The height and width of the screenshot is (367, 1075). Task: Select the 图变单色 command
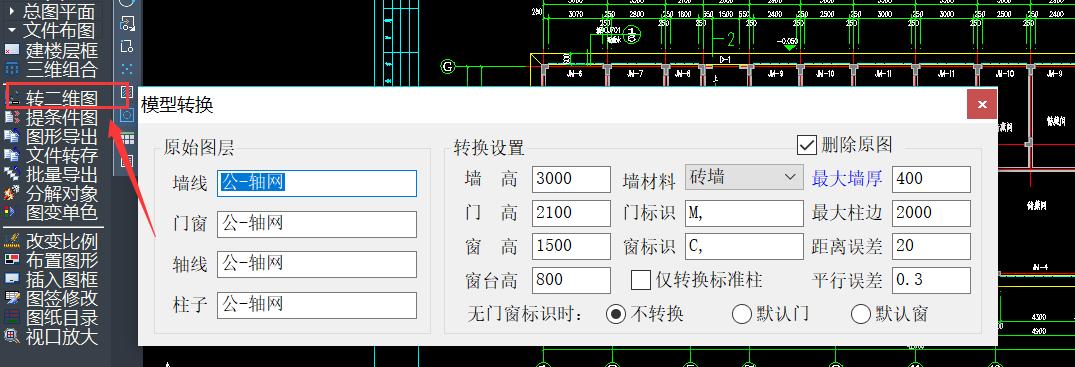coord(51,213)
